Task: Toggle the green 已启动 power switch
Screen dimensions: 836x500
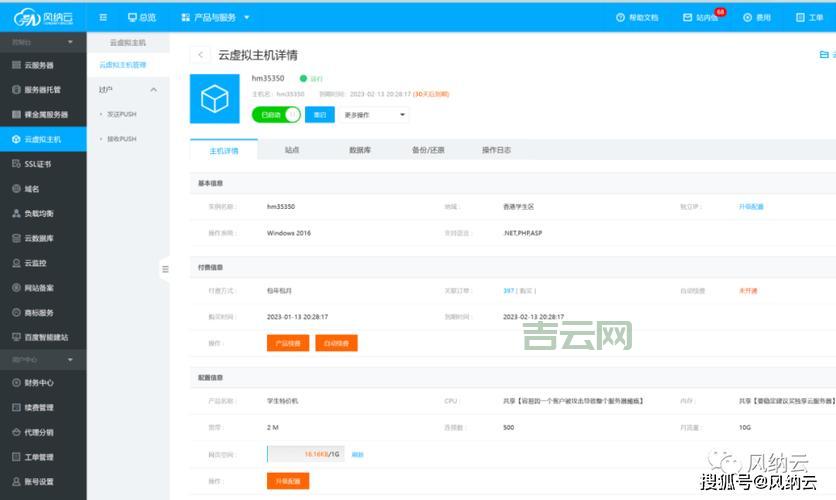Action: point(276,115)
